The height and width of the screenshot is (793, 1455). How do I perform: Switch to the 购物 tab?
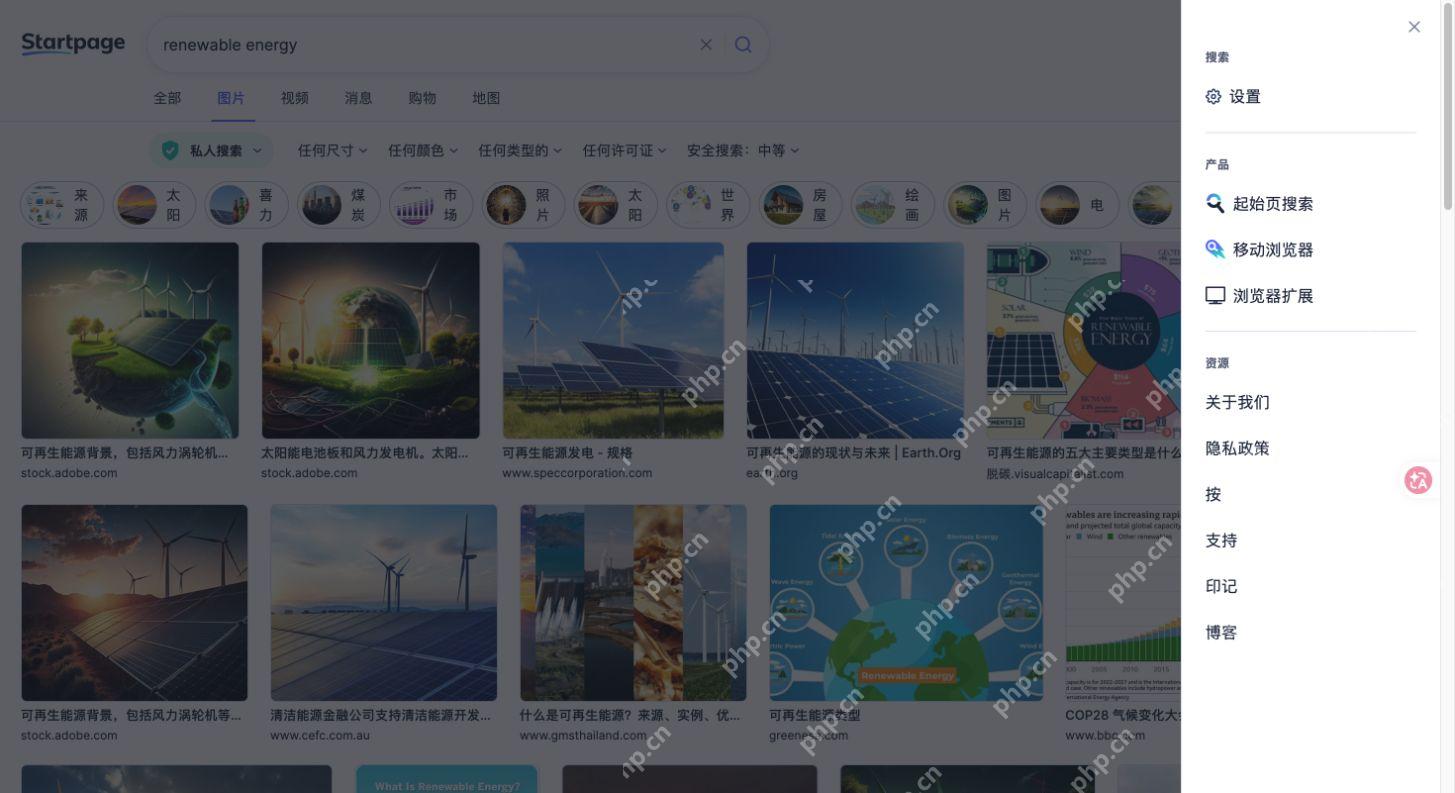pyautogui.click(x=422, y=98)
